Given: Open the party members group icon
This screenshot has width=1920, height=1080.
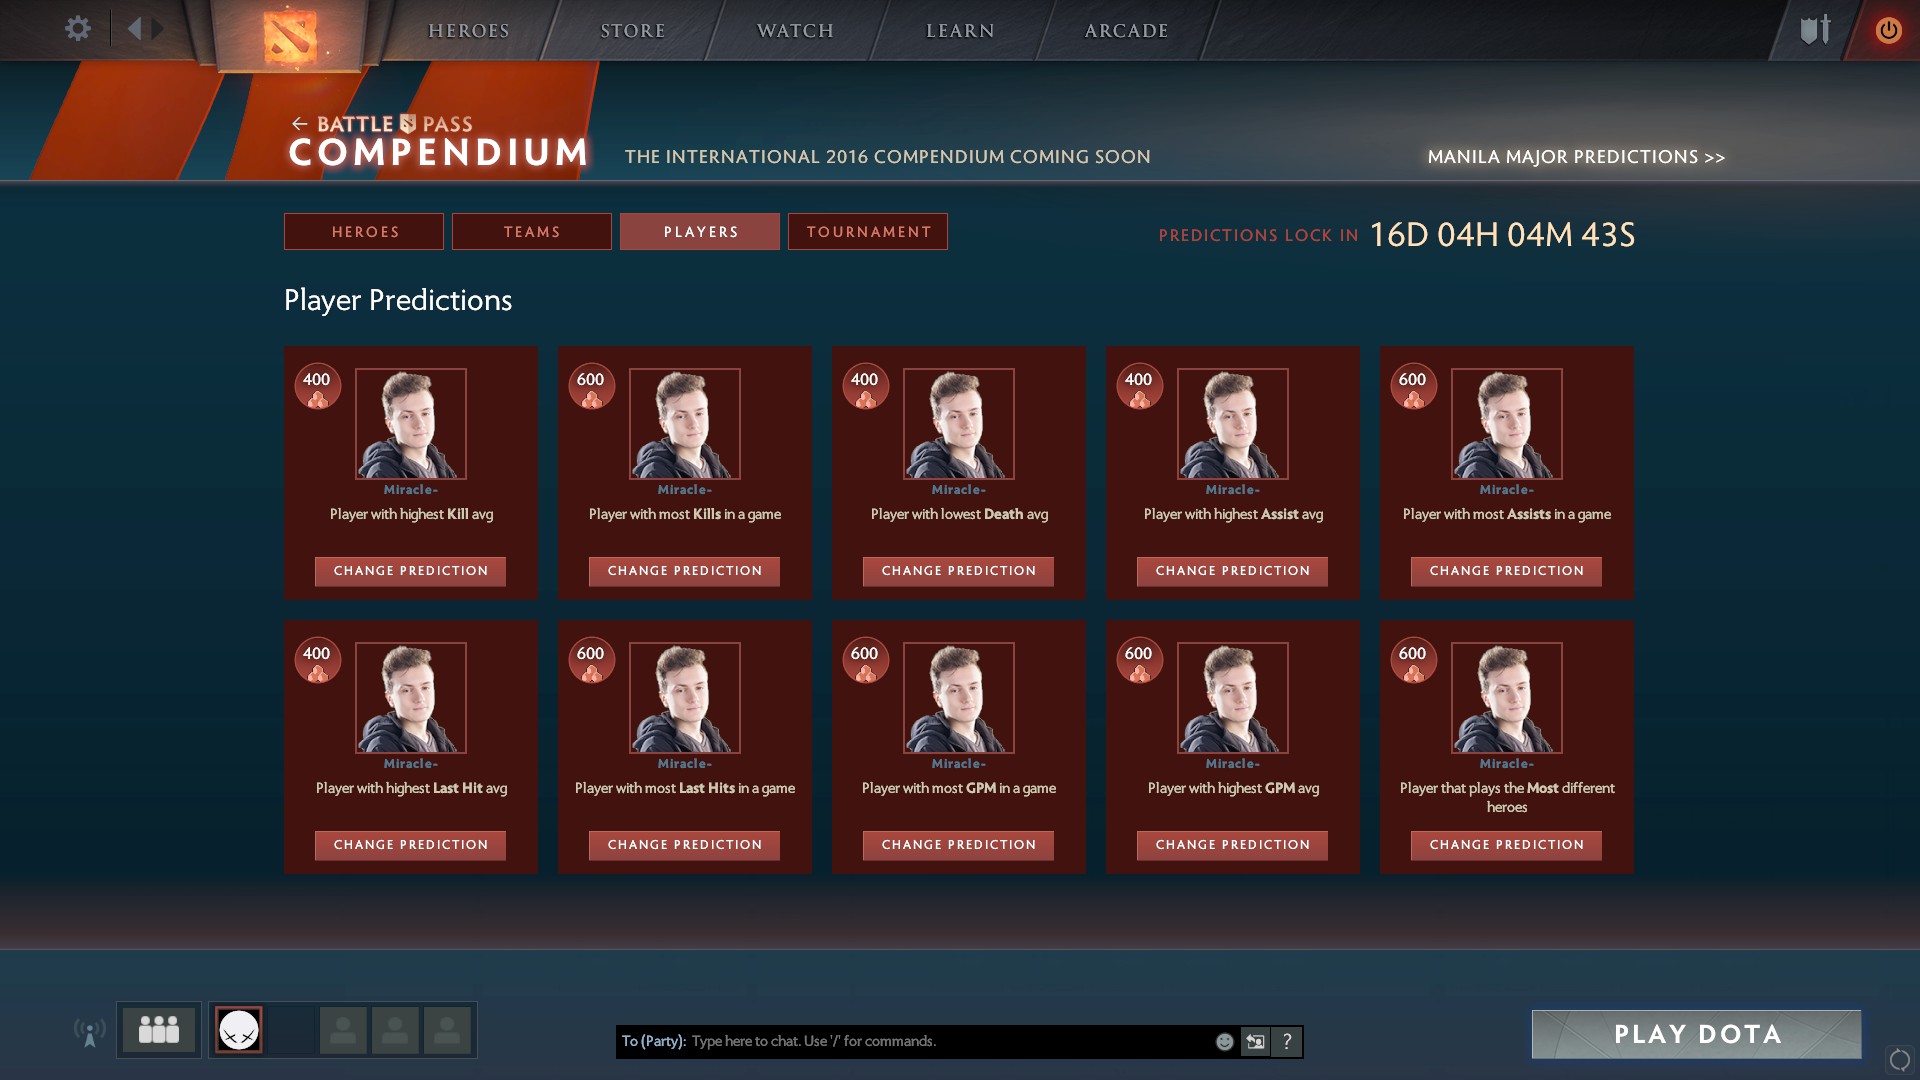Looking at the screenshot, I should pyautogui.click(x=159, y=1030).
